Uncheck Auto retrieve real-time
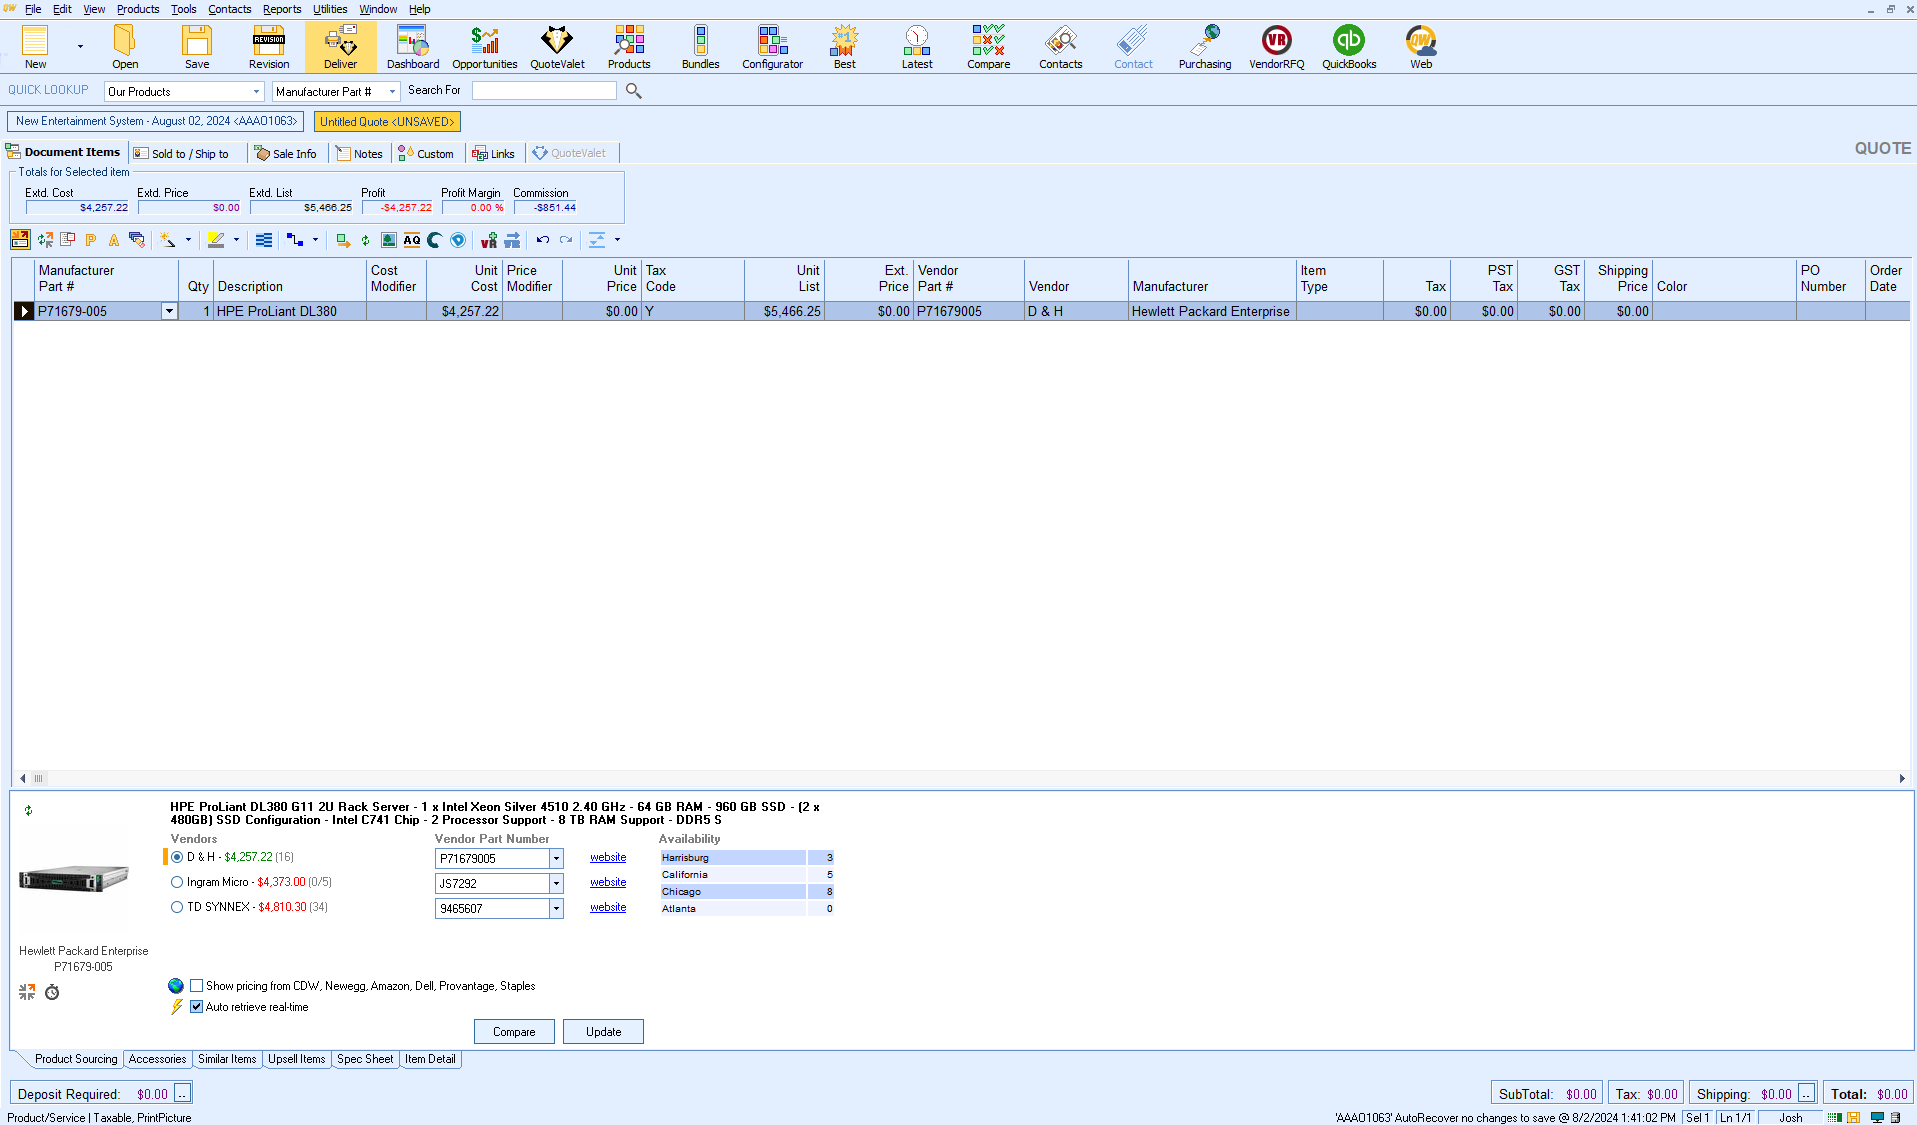1917x1125 pixels. coord(197,1007)
